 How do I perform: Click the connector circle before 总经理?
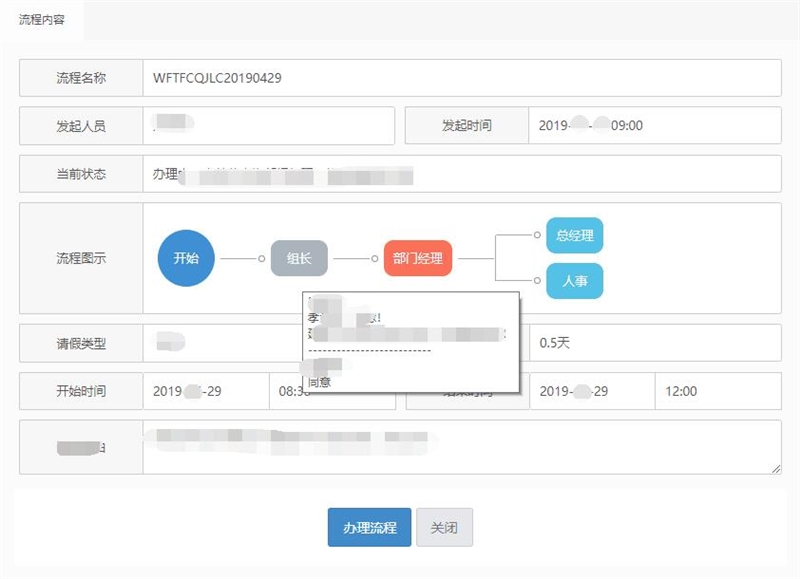[x=536, y=236]
